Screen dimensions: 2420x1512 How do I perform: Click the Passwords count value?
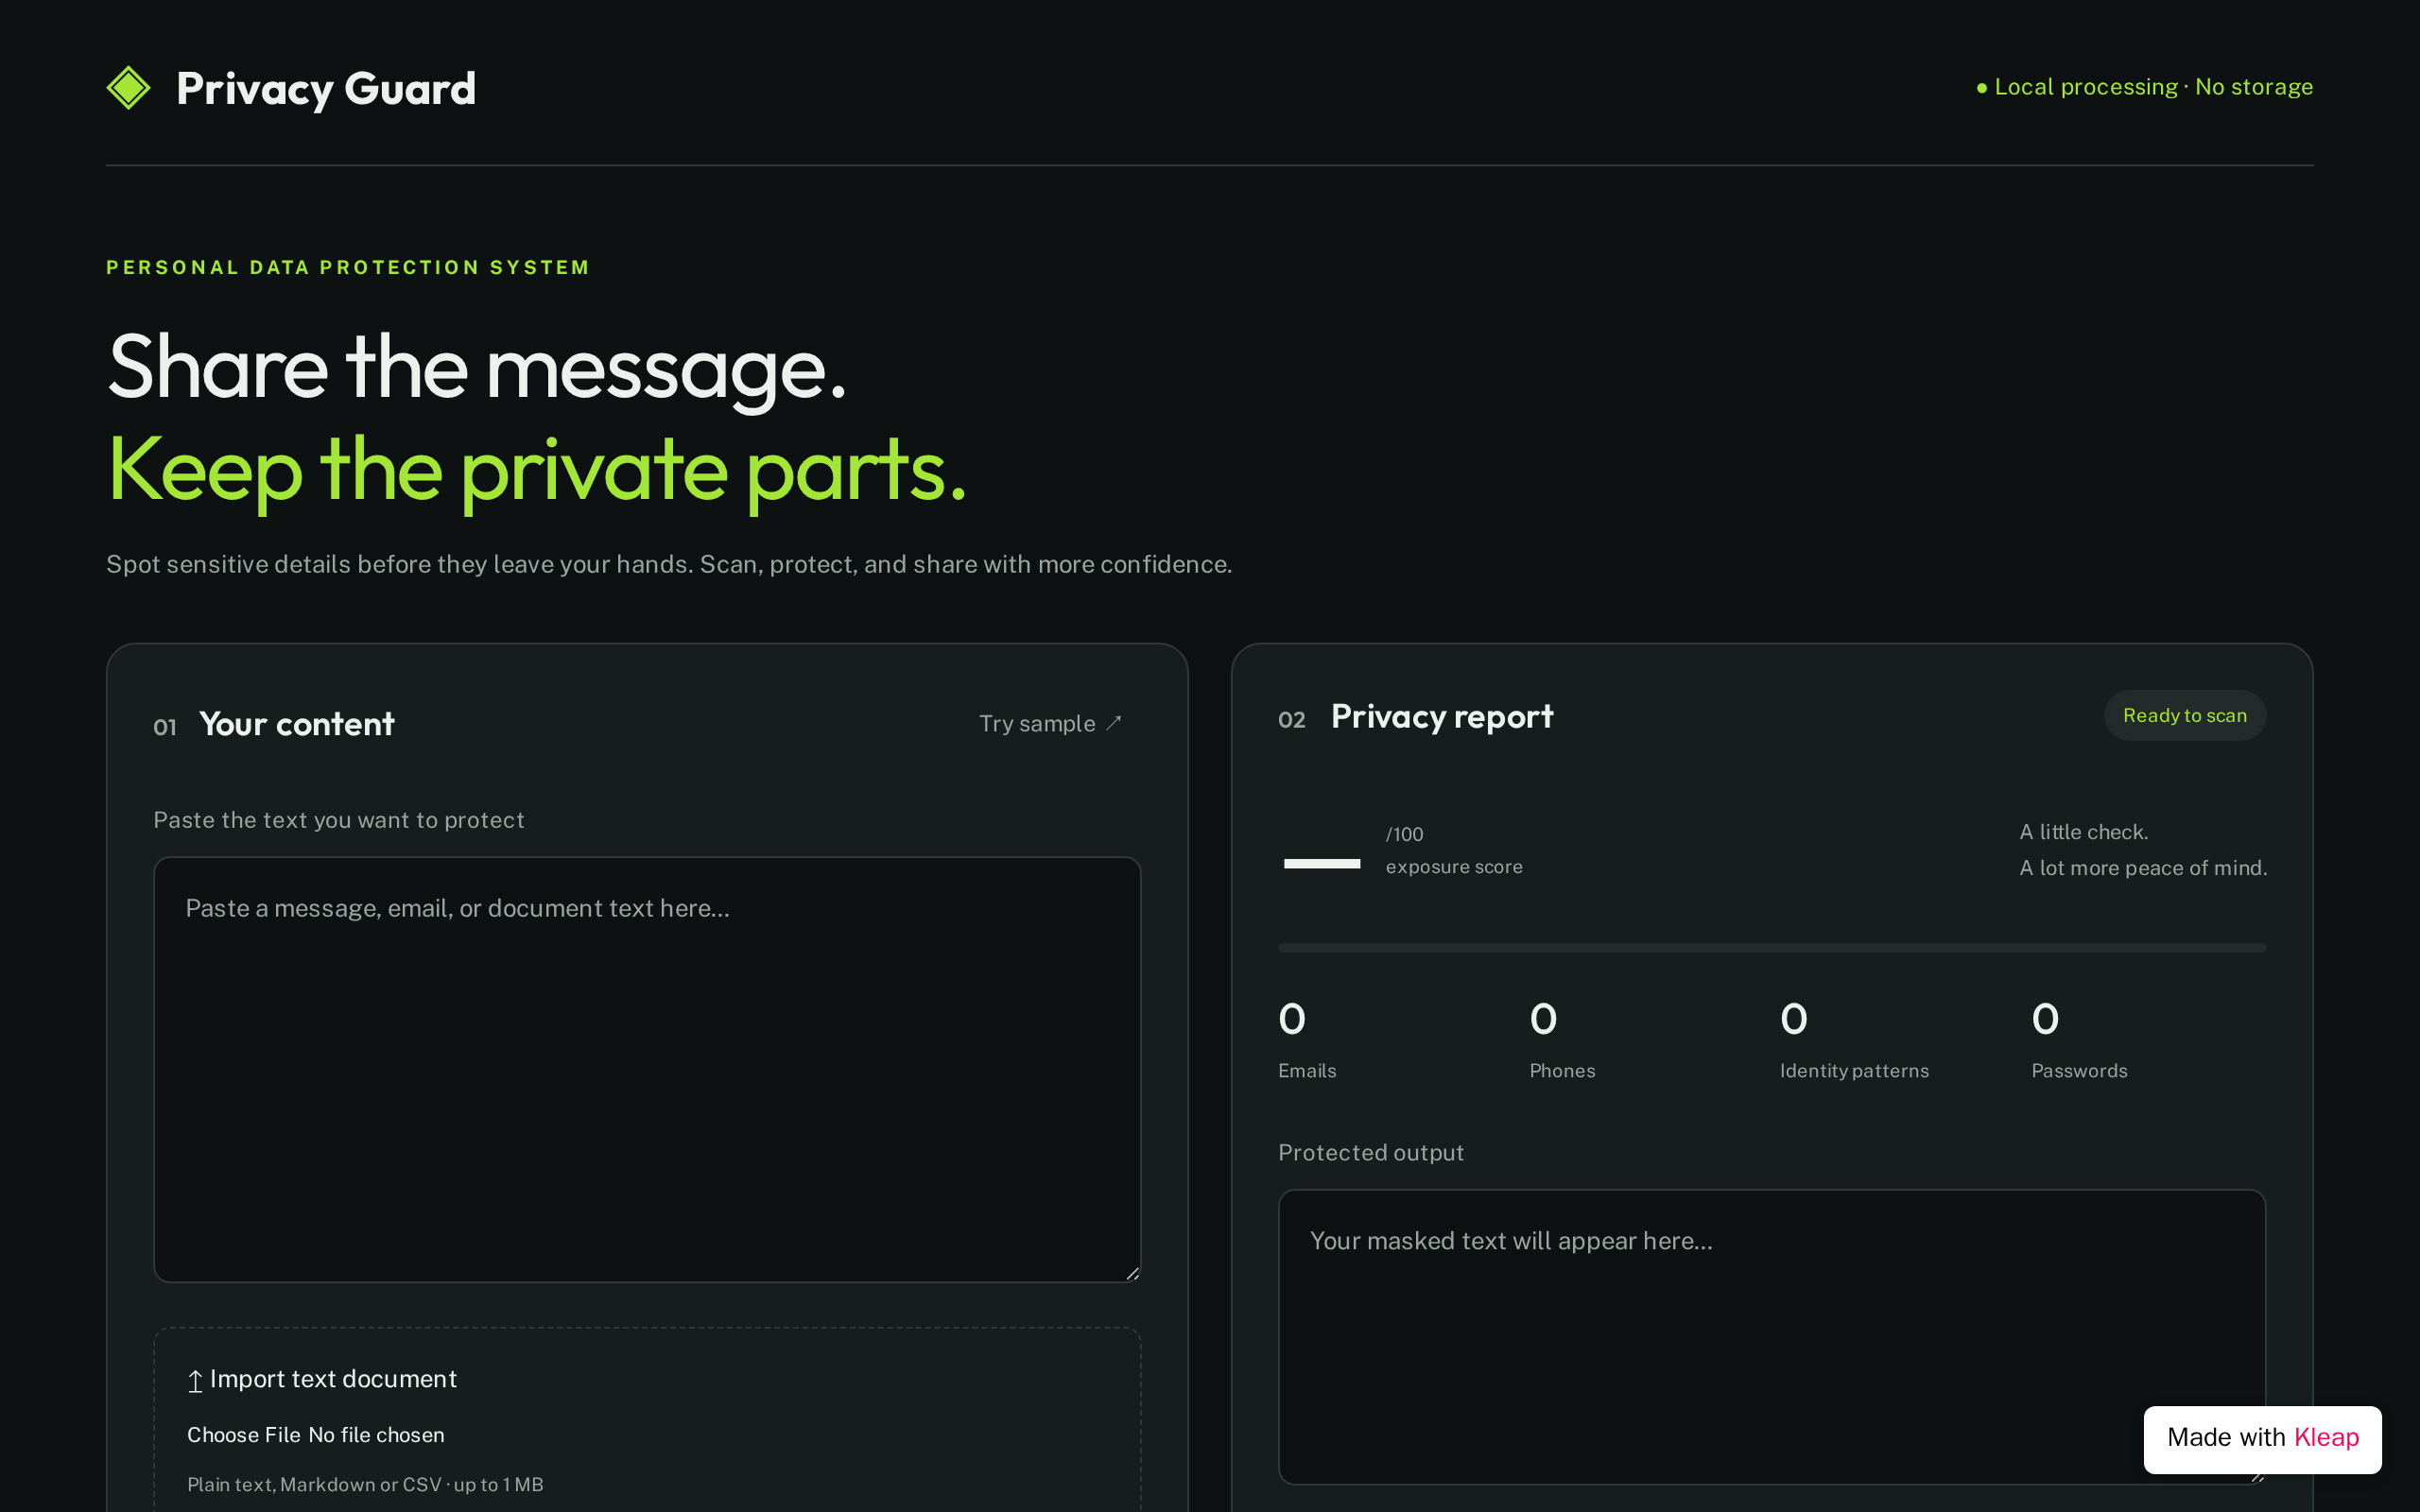click(x=2045, y=1019)
